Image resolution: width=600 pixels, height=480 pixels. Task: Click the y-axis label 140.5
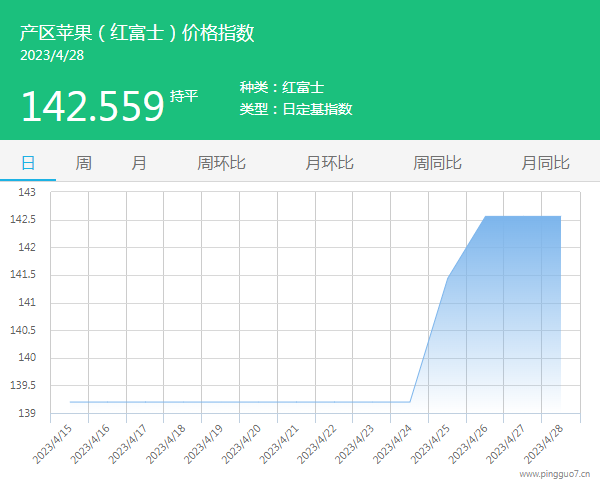tap(23, 330)
